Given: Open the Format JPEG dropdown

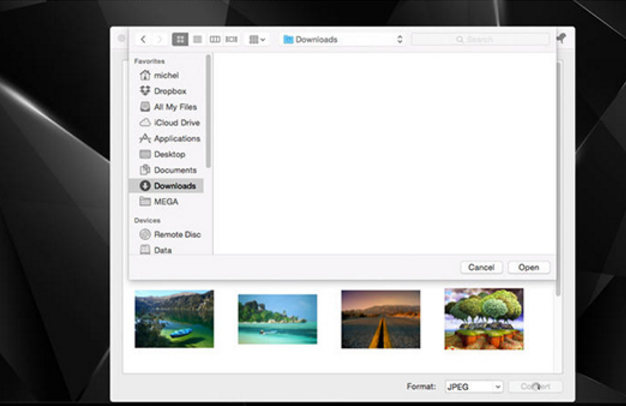Looking at the screenshot, I should click(473, 386).
